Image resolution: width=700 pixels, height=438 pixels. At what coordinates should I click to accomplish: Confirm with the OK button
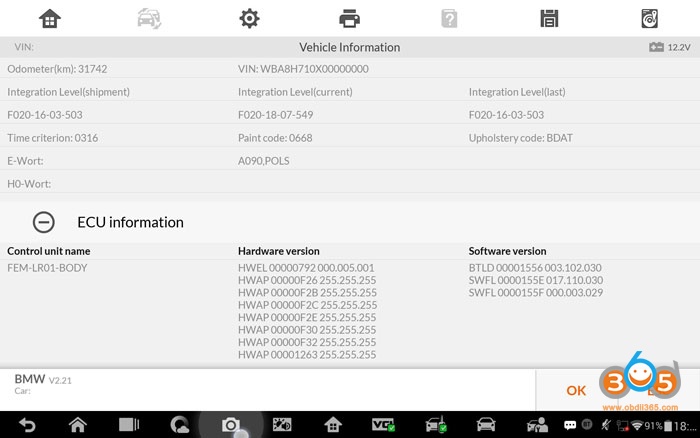[576, 391]
